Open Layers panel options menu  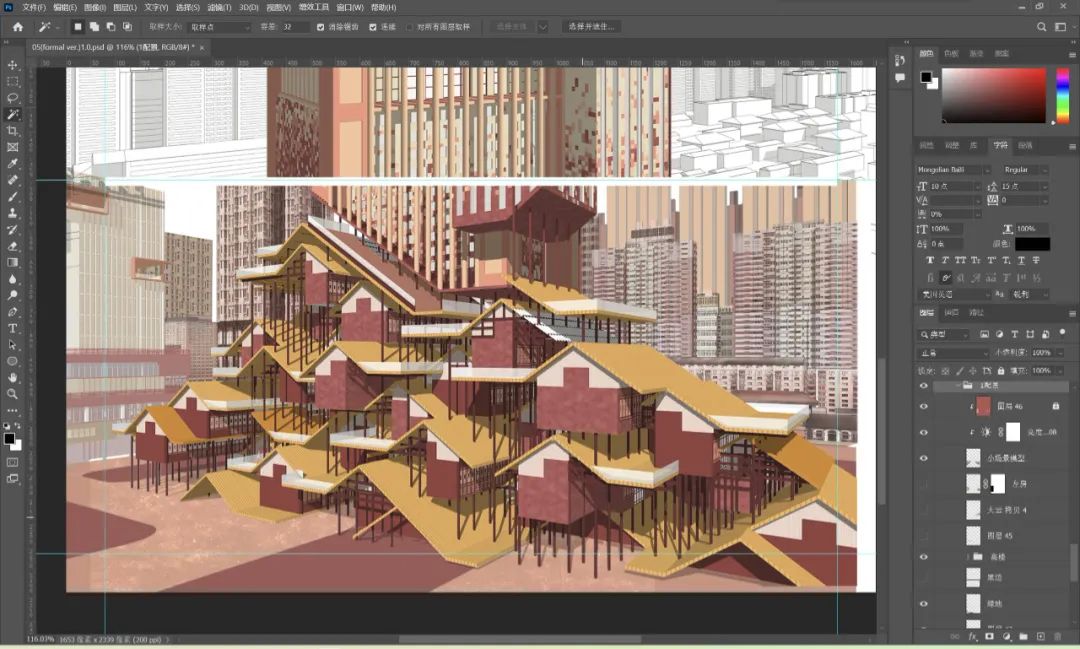click(1072, 313)
